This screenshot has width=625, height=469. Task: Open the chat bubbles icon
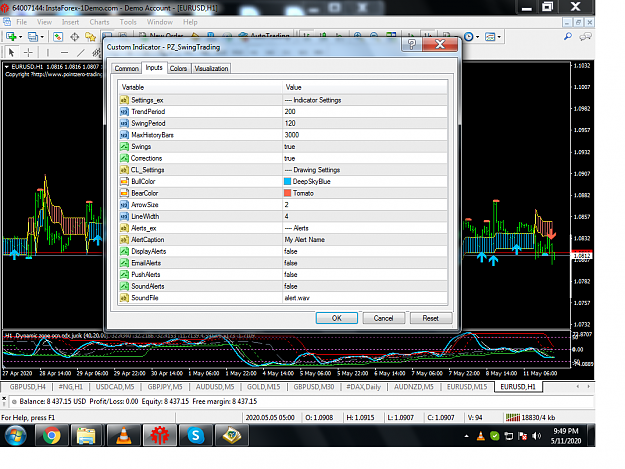click(585, 37)
